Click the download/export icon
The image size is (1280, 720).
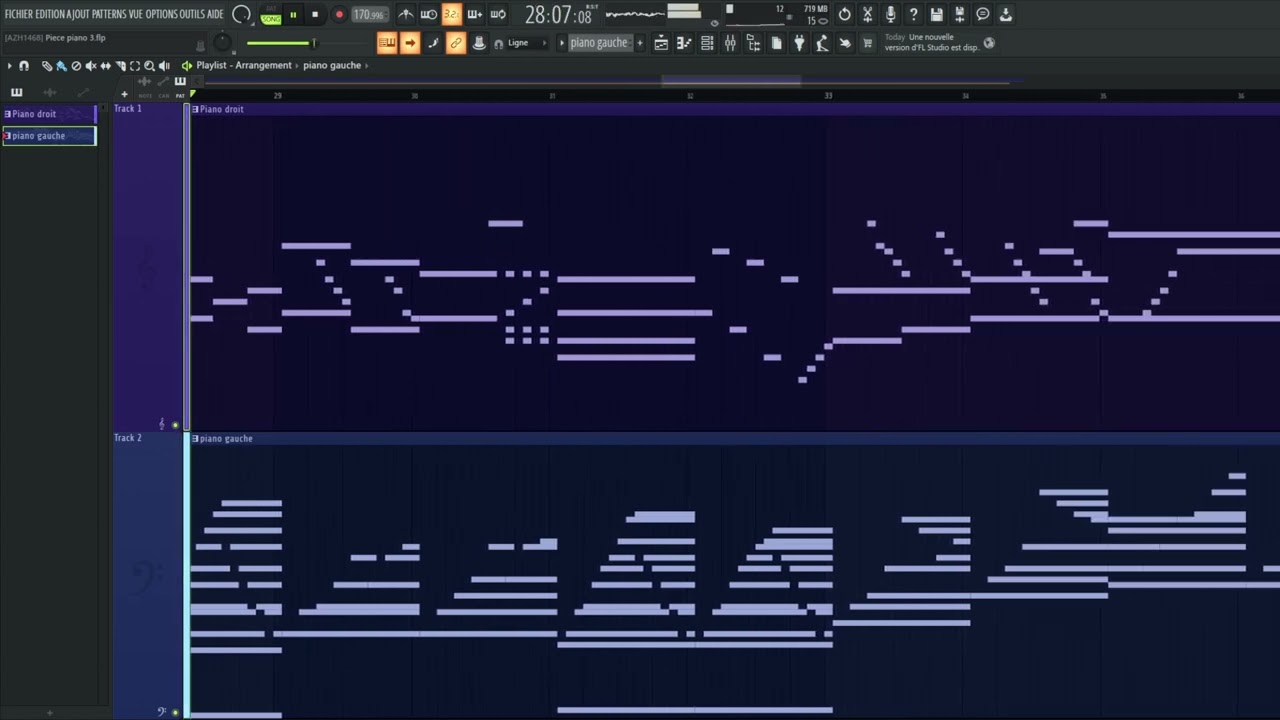point(1006,14)
